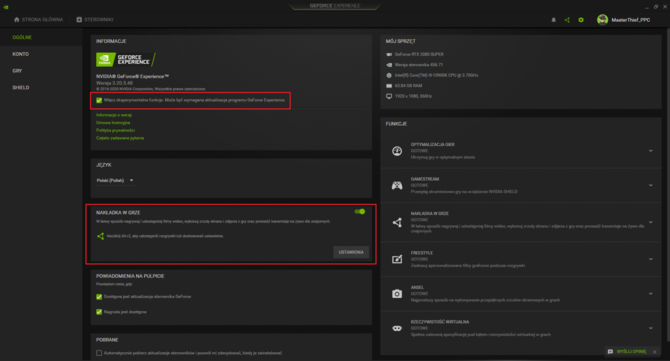The image size is (670, 361).
Task: Open Informacje o wersji link
Action: [x=114, y=115]
